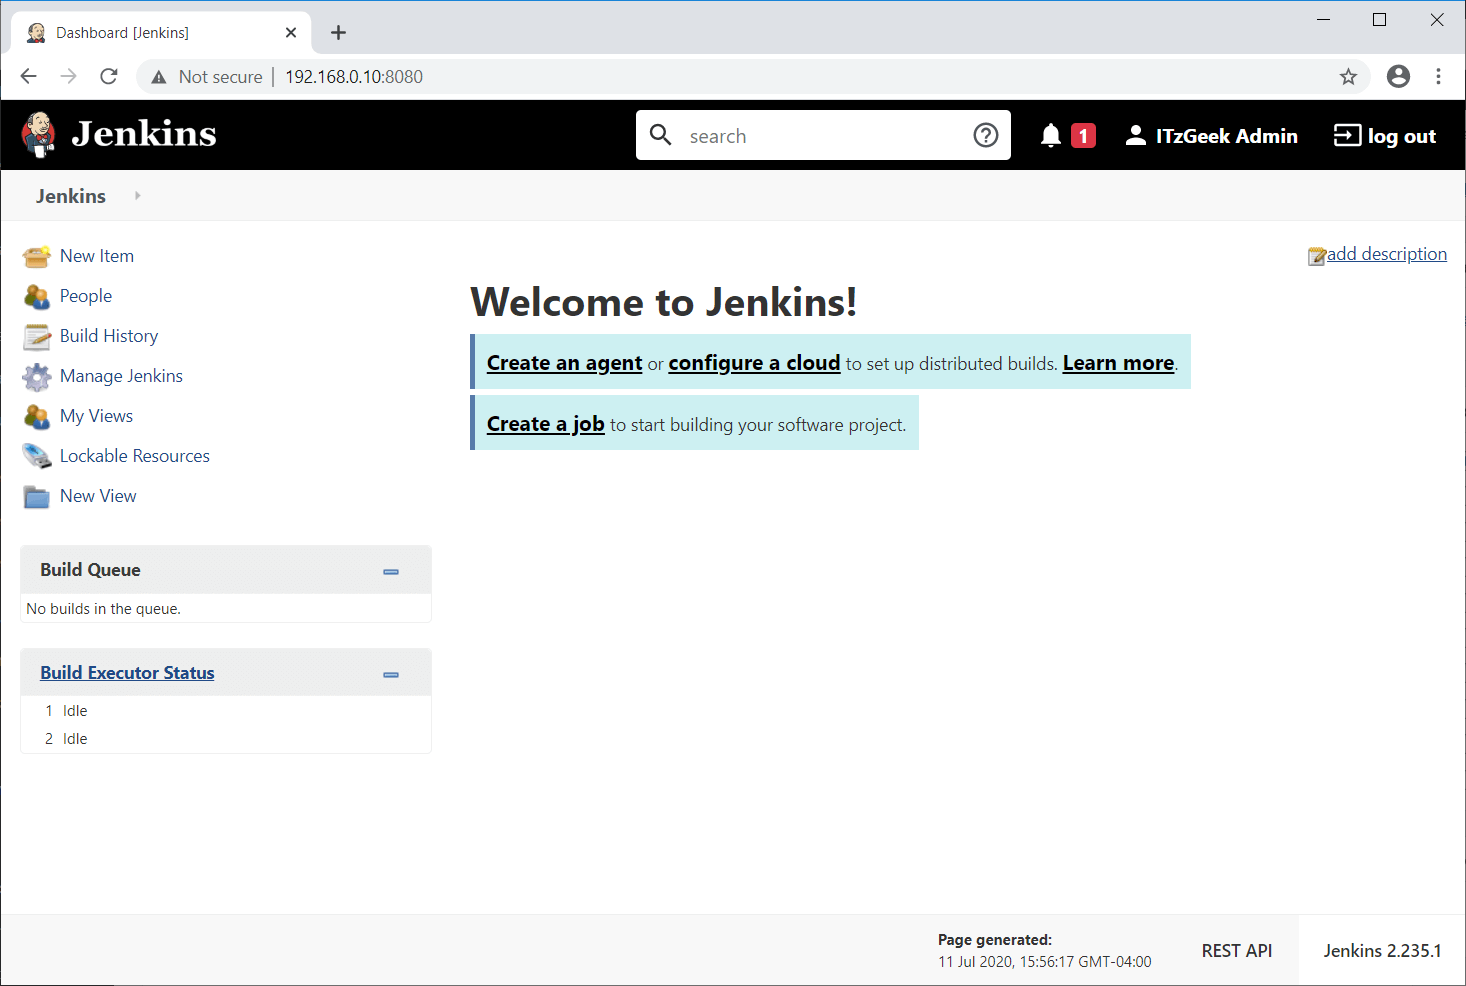Collapse the Build Queue panel
The height and width of the screenshot is (986, 1466).
[391, 571]
